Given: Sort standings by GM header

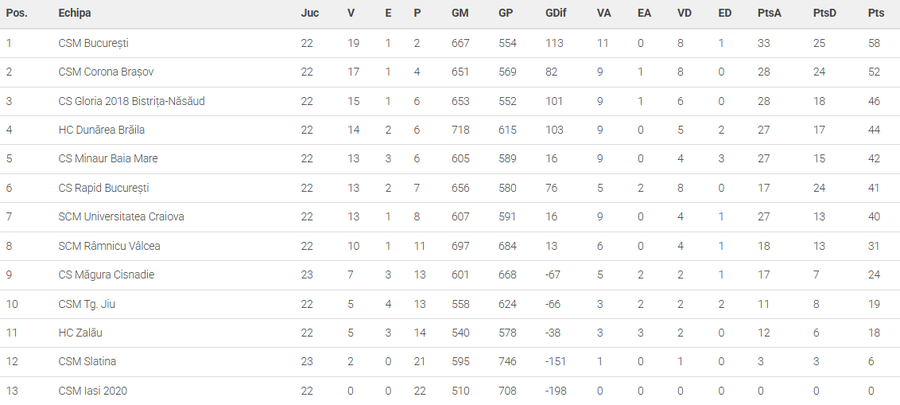Looking at the screenshot, I should [460, 14].
